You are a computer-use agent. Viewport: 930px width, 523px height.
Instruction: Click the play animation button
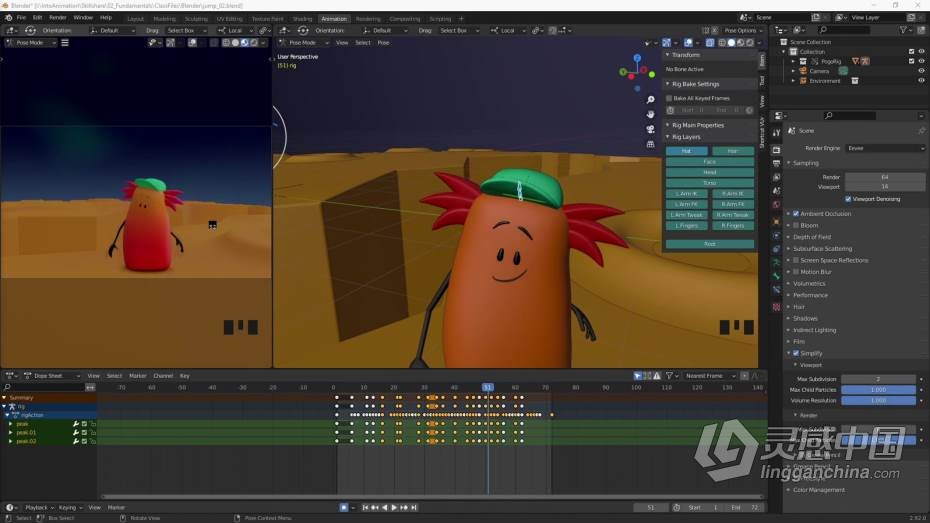pyautogui.click(x=394, y=508)
